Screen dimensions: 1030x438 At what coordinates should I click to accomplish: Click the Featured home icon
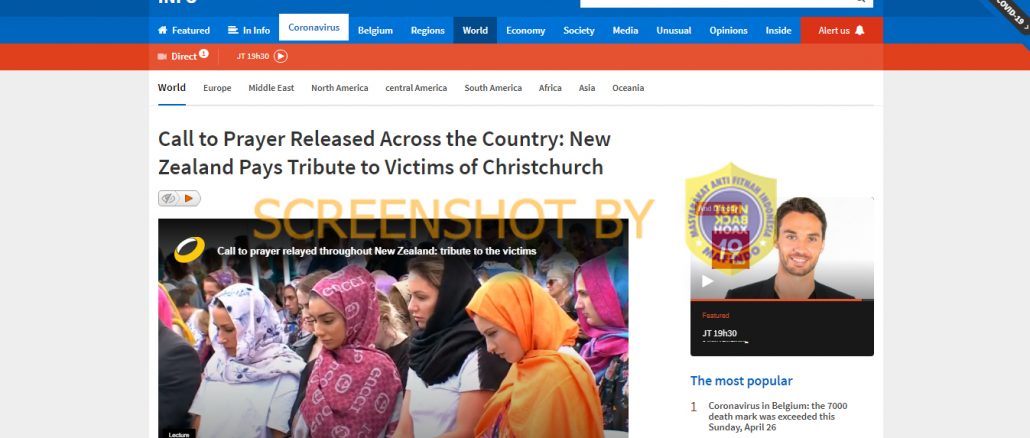coord(162,30)
